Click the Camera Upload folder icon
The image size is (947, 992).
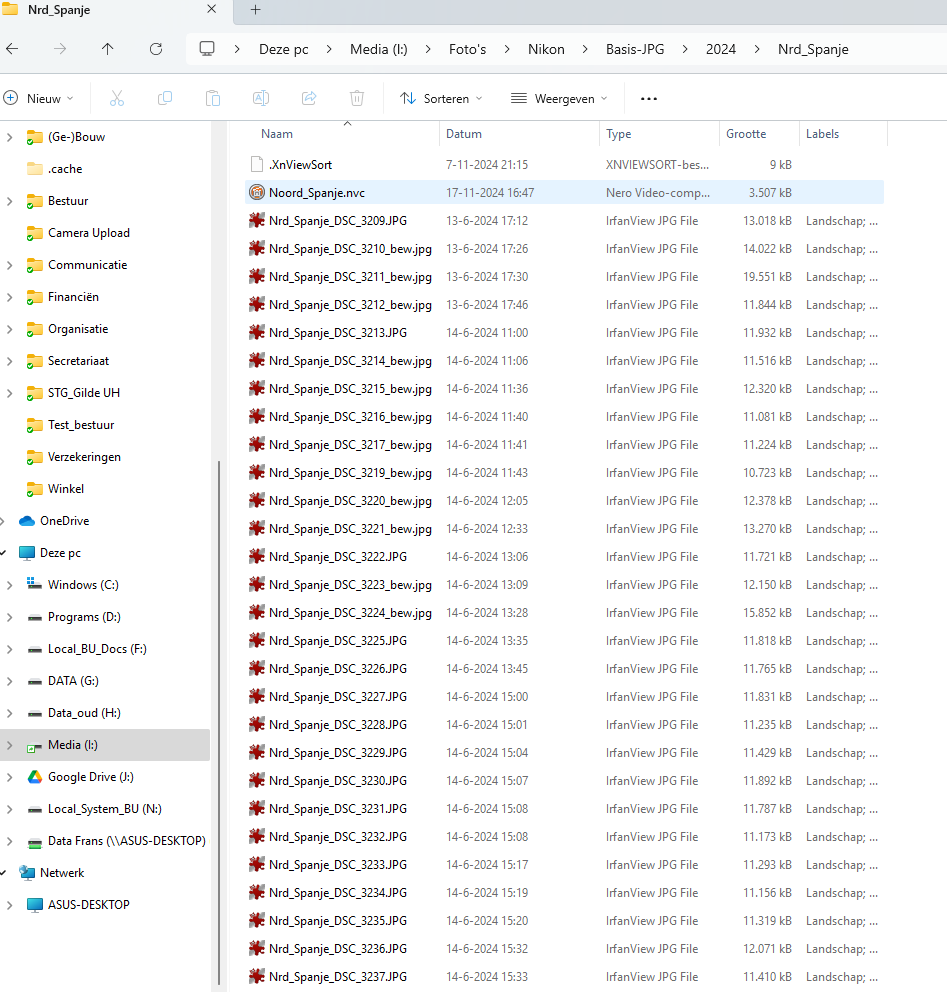tap(35, 233)
